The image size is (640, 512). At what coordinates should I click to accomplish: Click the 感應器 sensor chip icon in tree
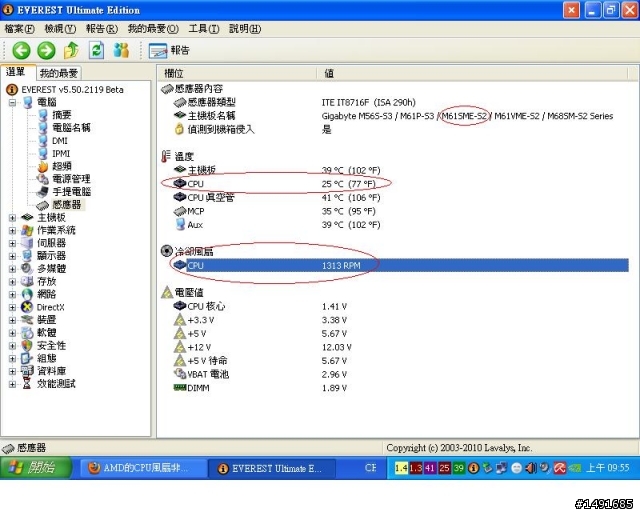coord(42,205)
